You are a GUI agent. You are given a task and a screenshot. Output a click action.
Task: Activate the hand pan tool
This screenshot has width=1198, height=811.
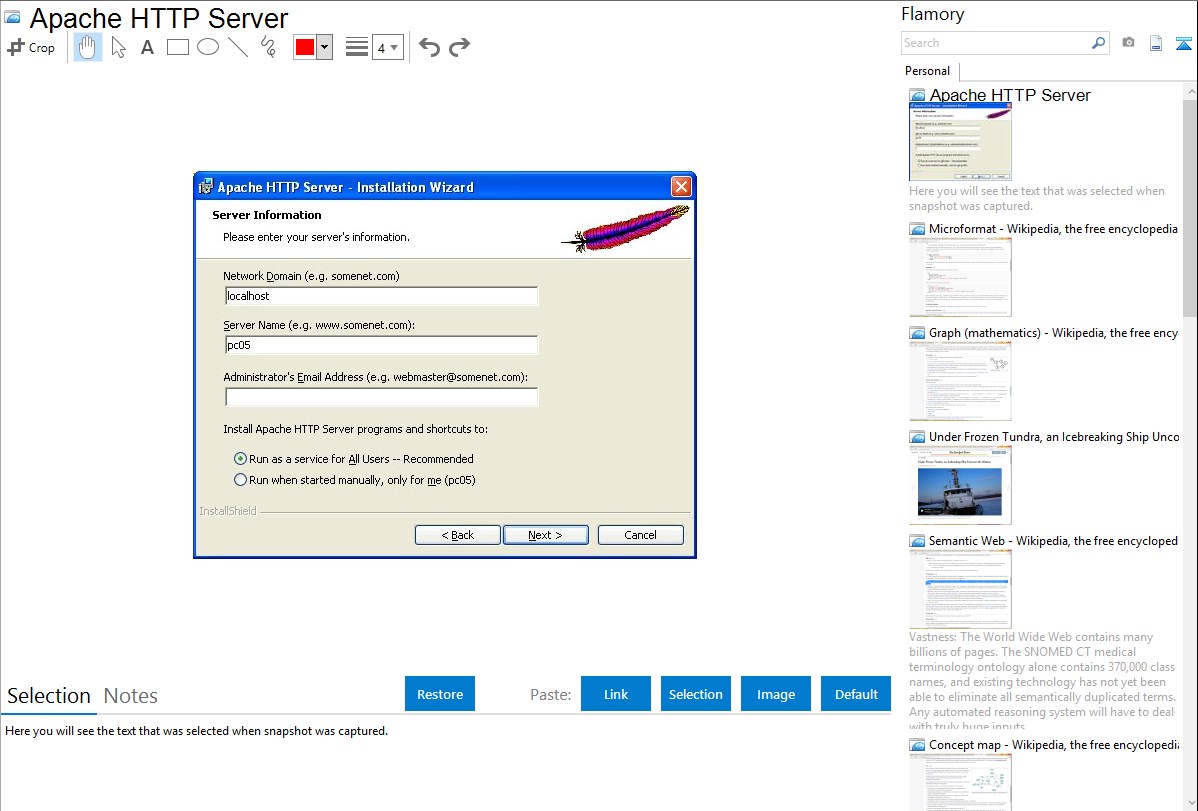[87, 47]
